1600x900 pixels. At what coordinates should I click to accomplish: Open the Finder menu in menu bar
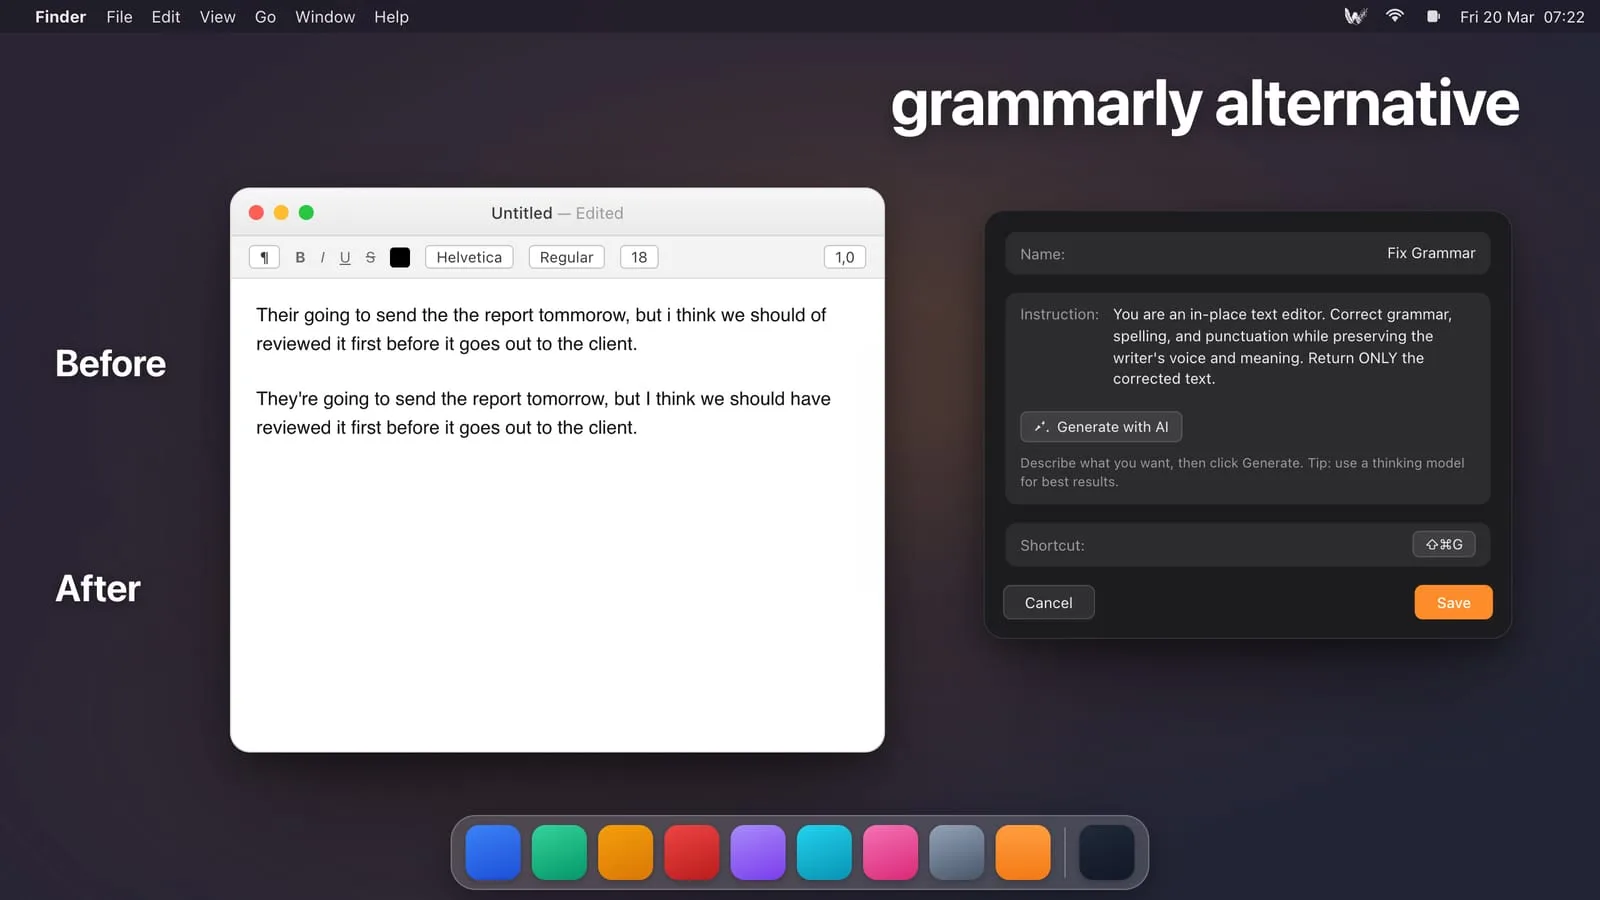[x=61, y=17]
